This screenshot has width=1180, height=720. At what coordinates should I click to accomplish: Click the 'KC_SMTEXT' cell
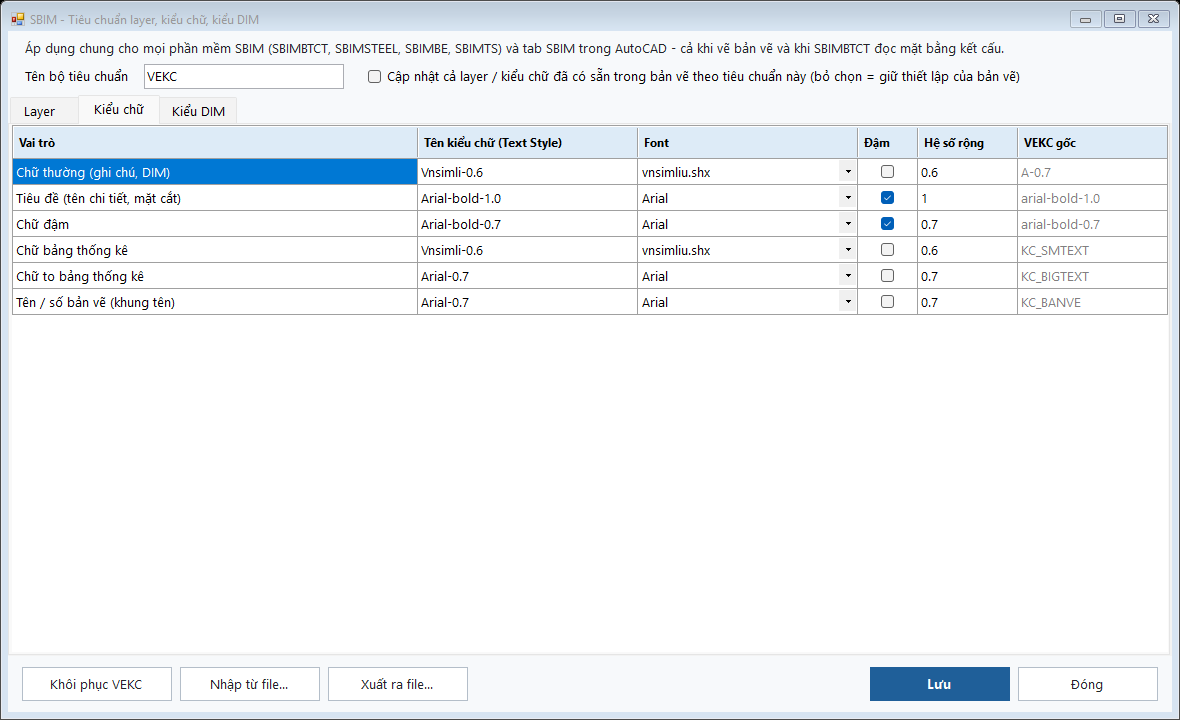1092,250
